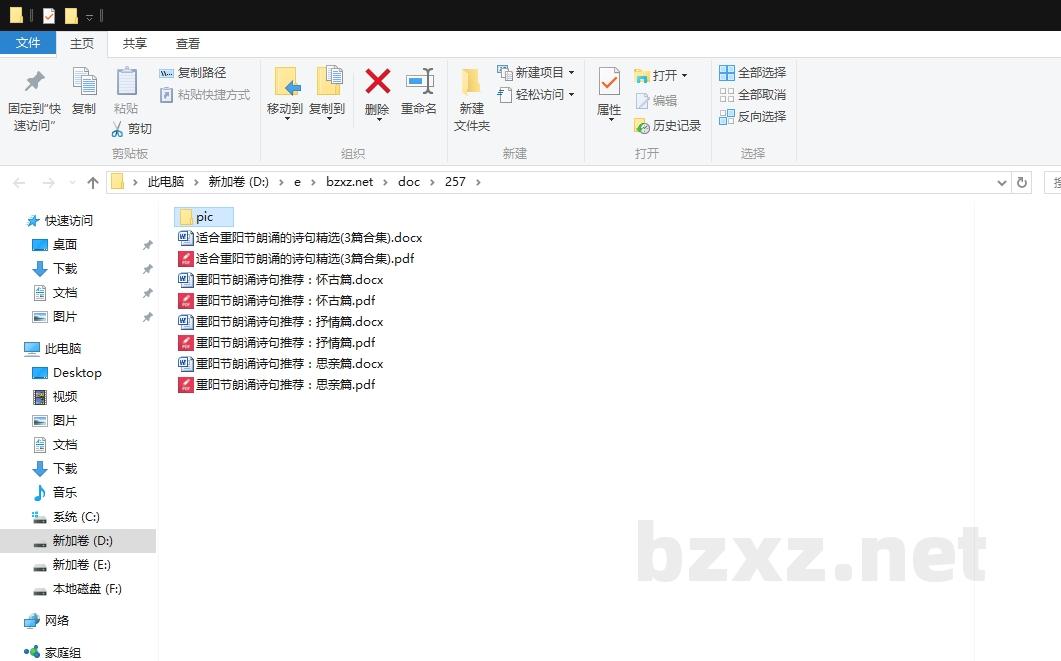Click the 重命名 (Rename) icon
The width and height of the screenshot is (1061, 661).
[x=419, y=82]
